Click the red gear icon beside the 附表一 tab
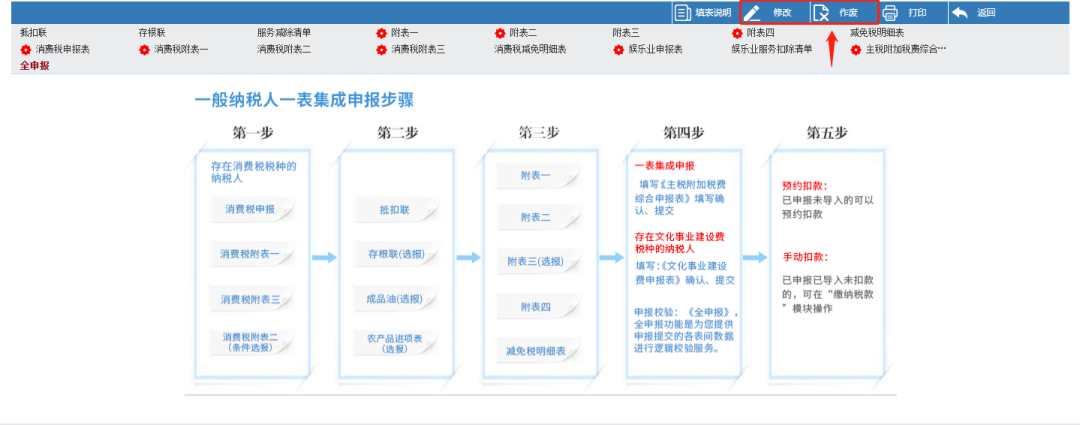Viewport: 1080px width, 425px height. [x=381, y=33]
